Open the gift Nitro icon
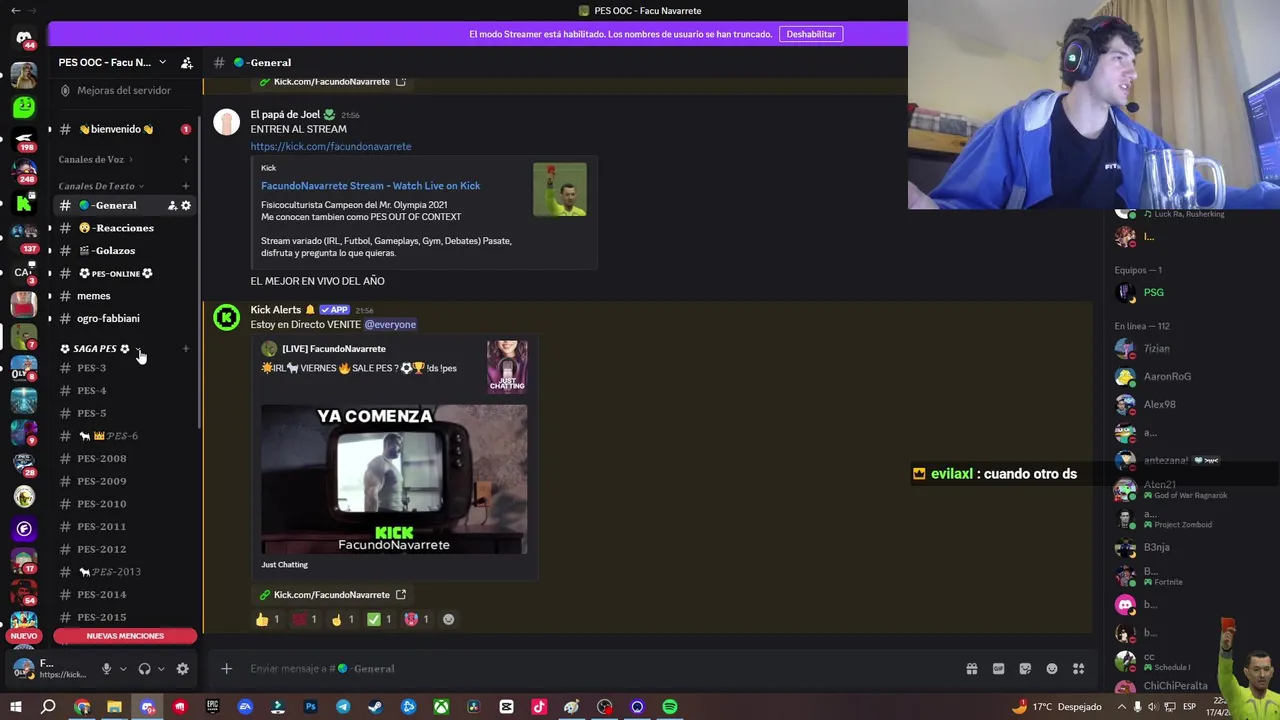 pyautogui.click(x=971, y=669)
